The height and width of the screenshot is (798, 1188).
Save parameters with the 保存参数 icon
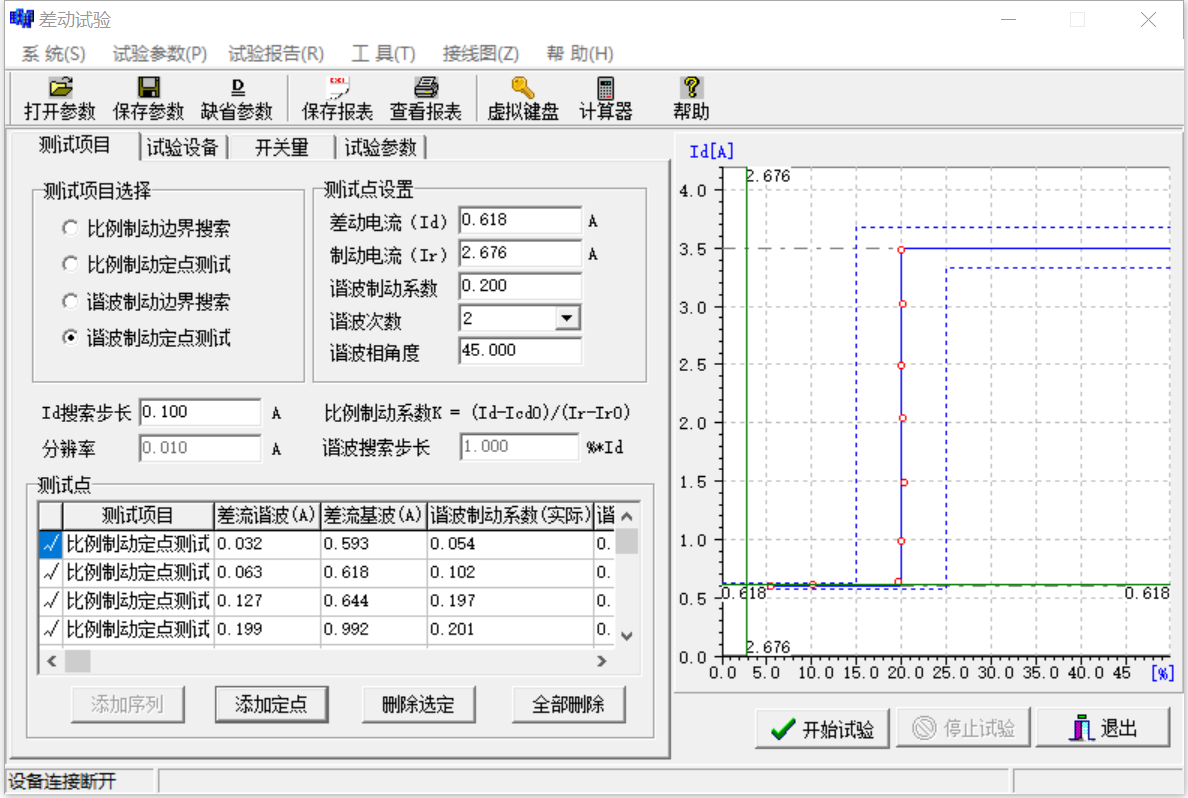148,98
